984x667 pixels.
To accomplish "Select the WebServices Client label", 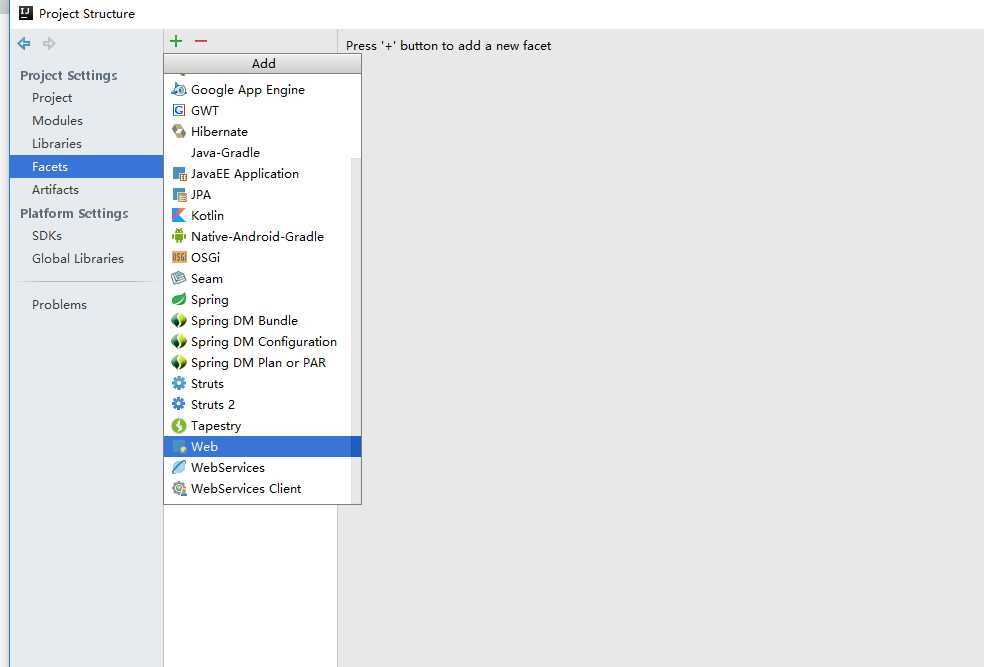I will coord(246,489).
